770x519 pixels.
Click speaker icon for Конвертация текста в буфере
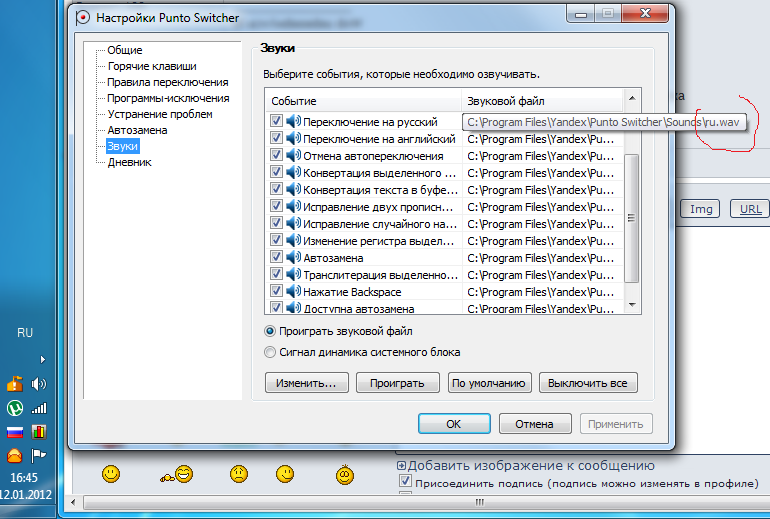tap(293, 189)
